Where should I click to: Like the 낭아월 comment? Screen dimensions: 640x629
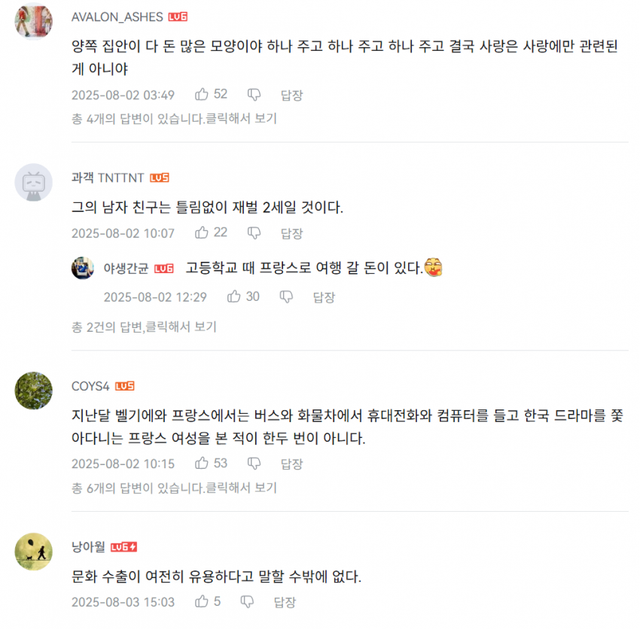click(202, 602)
